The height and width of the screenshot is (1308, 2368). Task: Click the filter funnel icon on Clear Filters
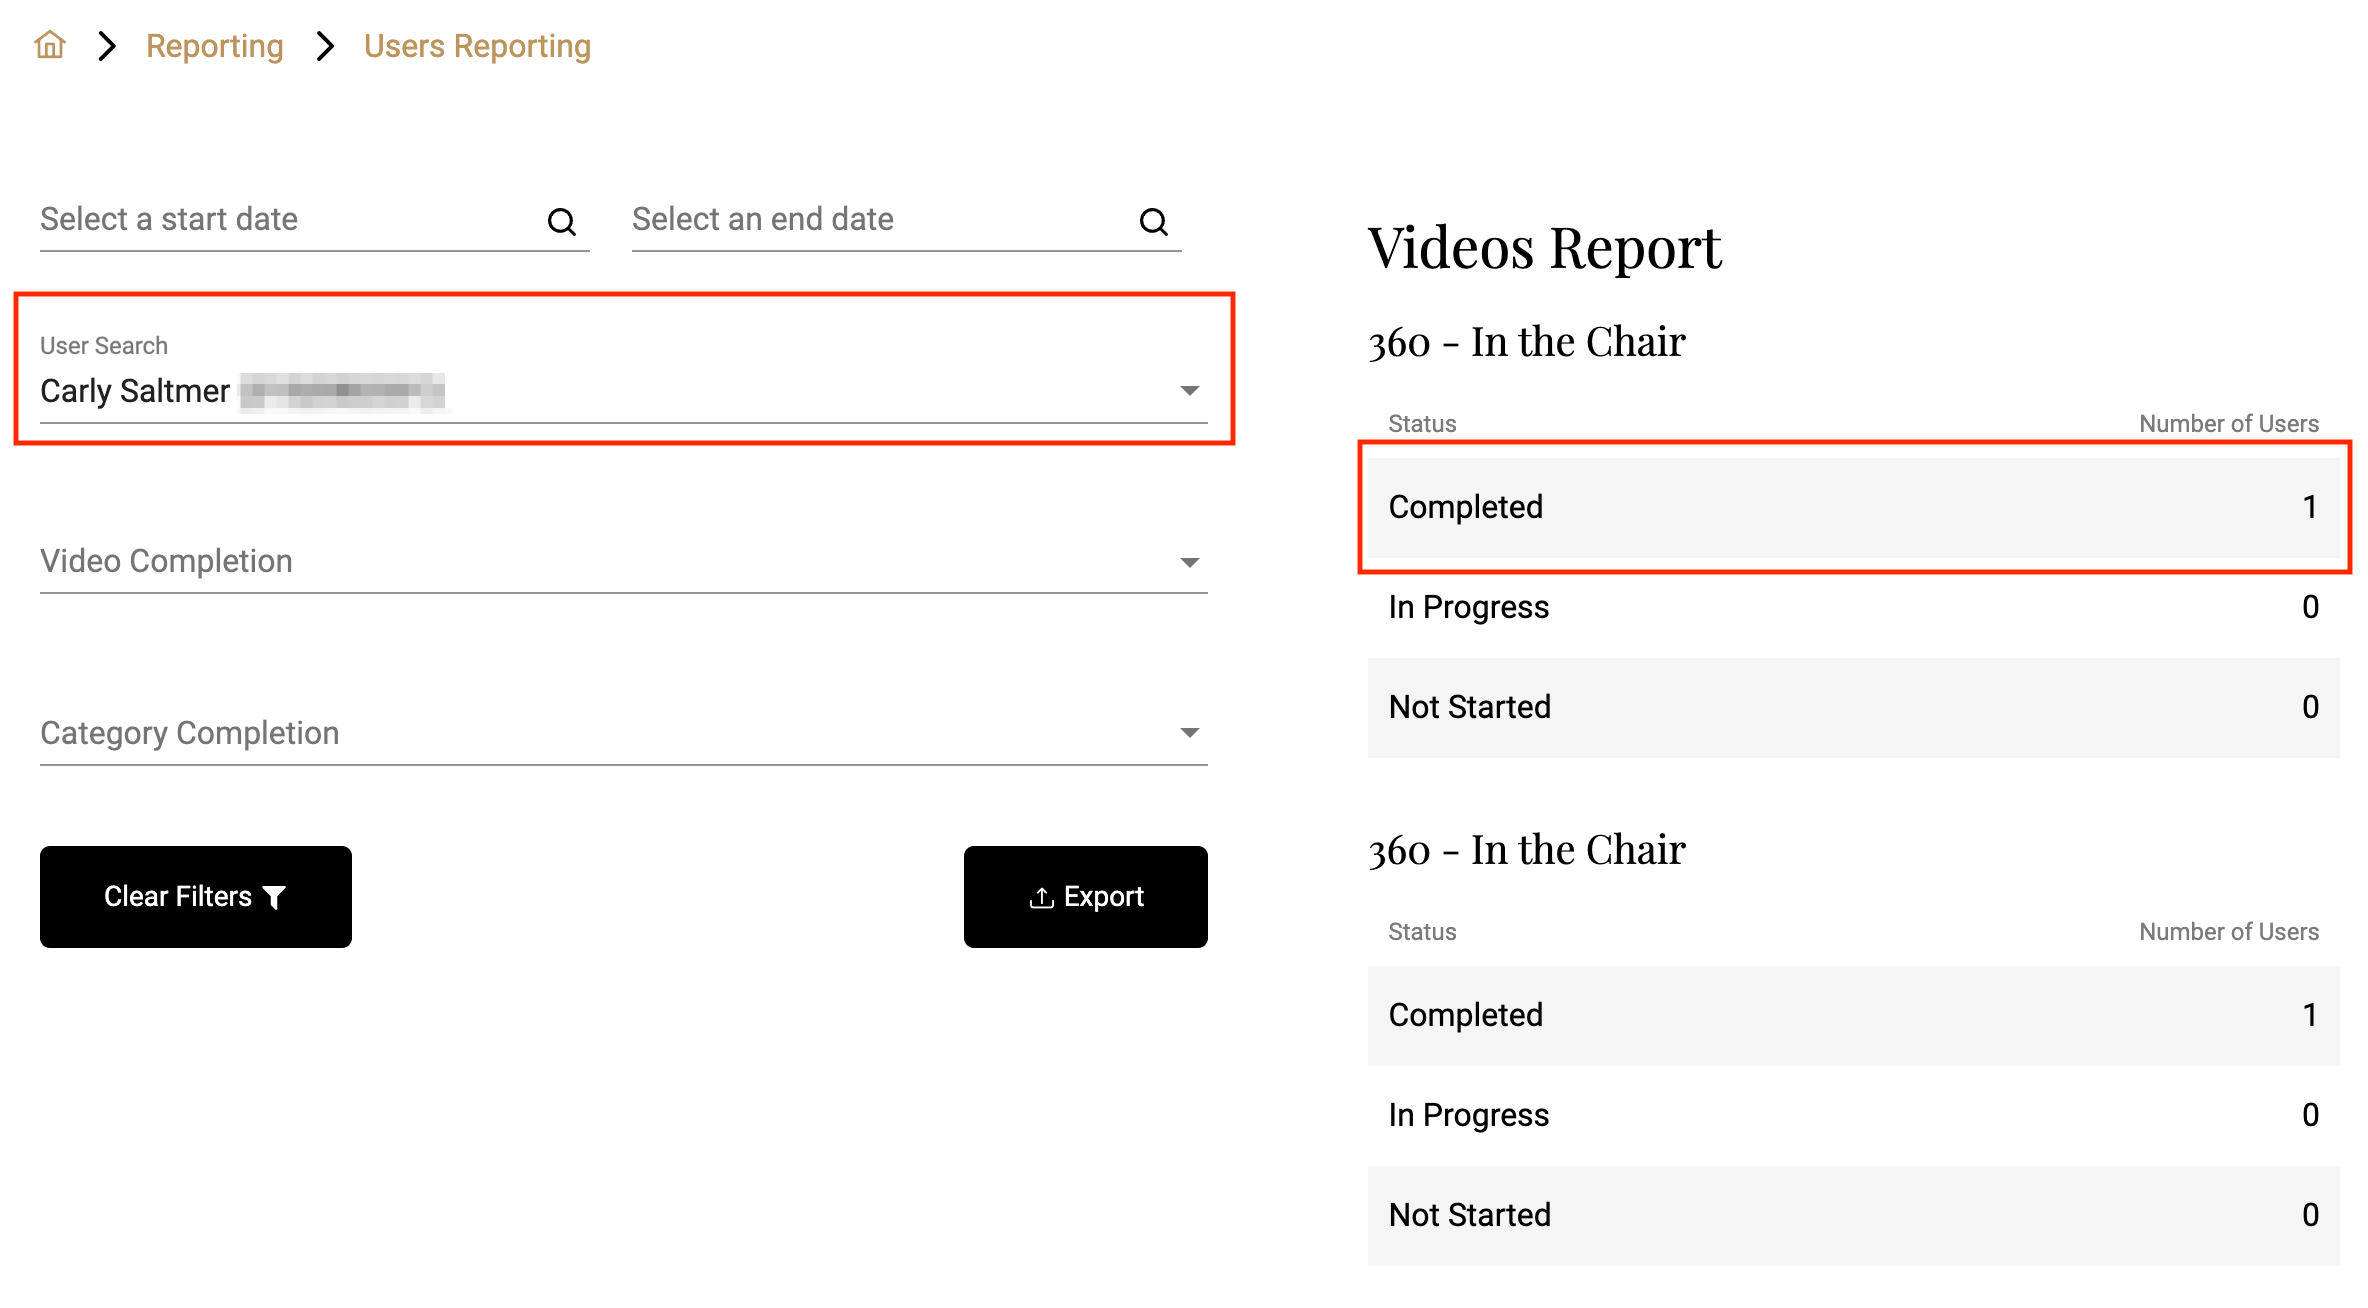(274, 897)
